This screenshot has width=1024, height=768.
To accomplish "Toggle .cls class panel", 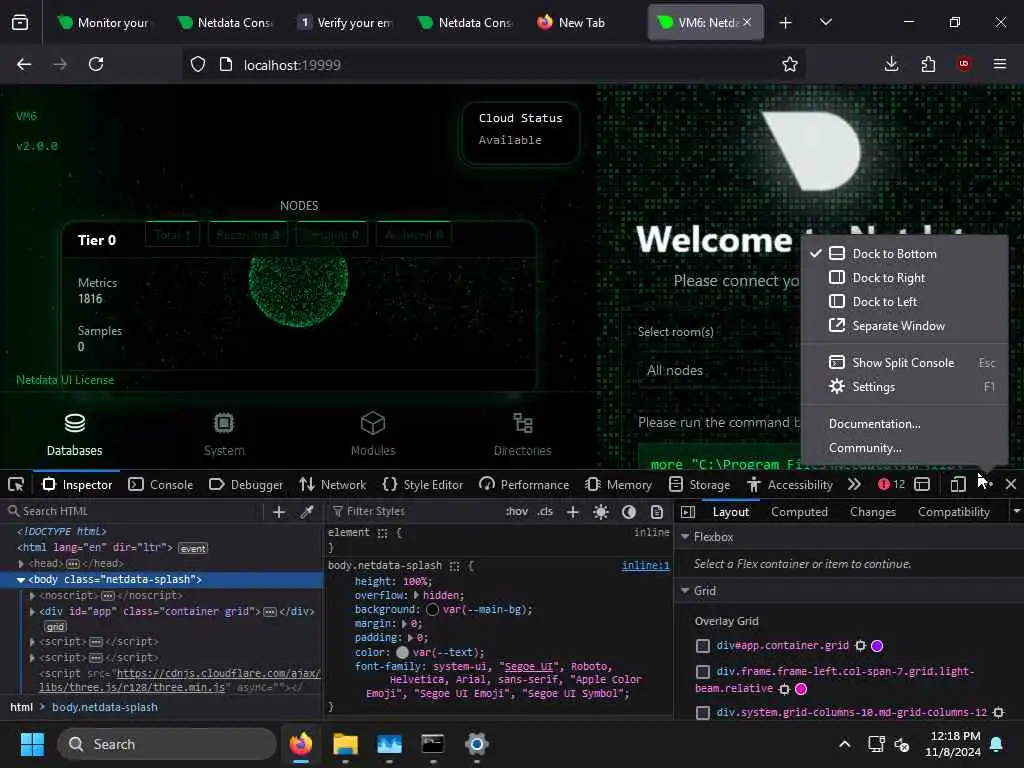I will tap(545, 511).
